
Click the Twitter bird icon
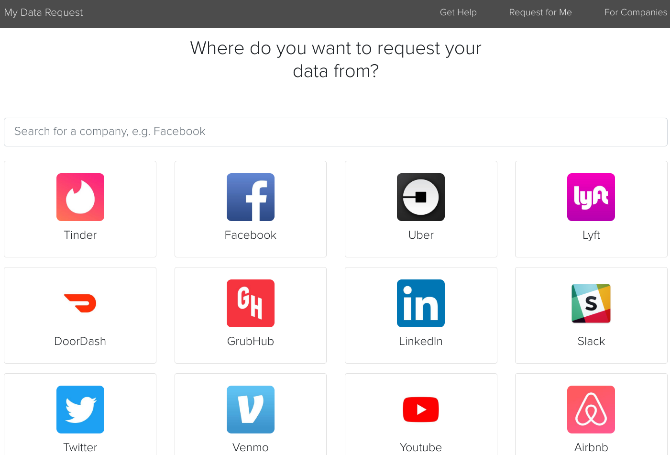click(80, 410)
